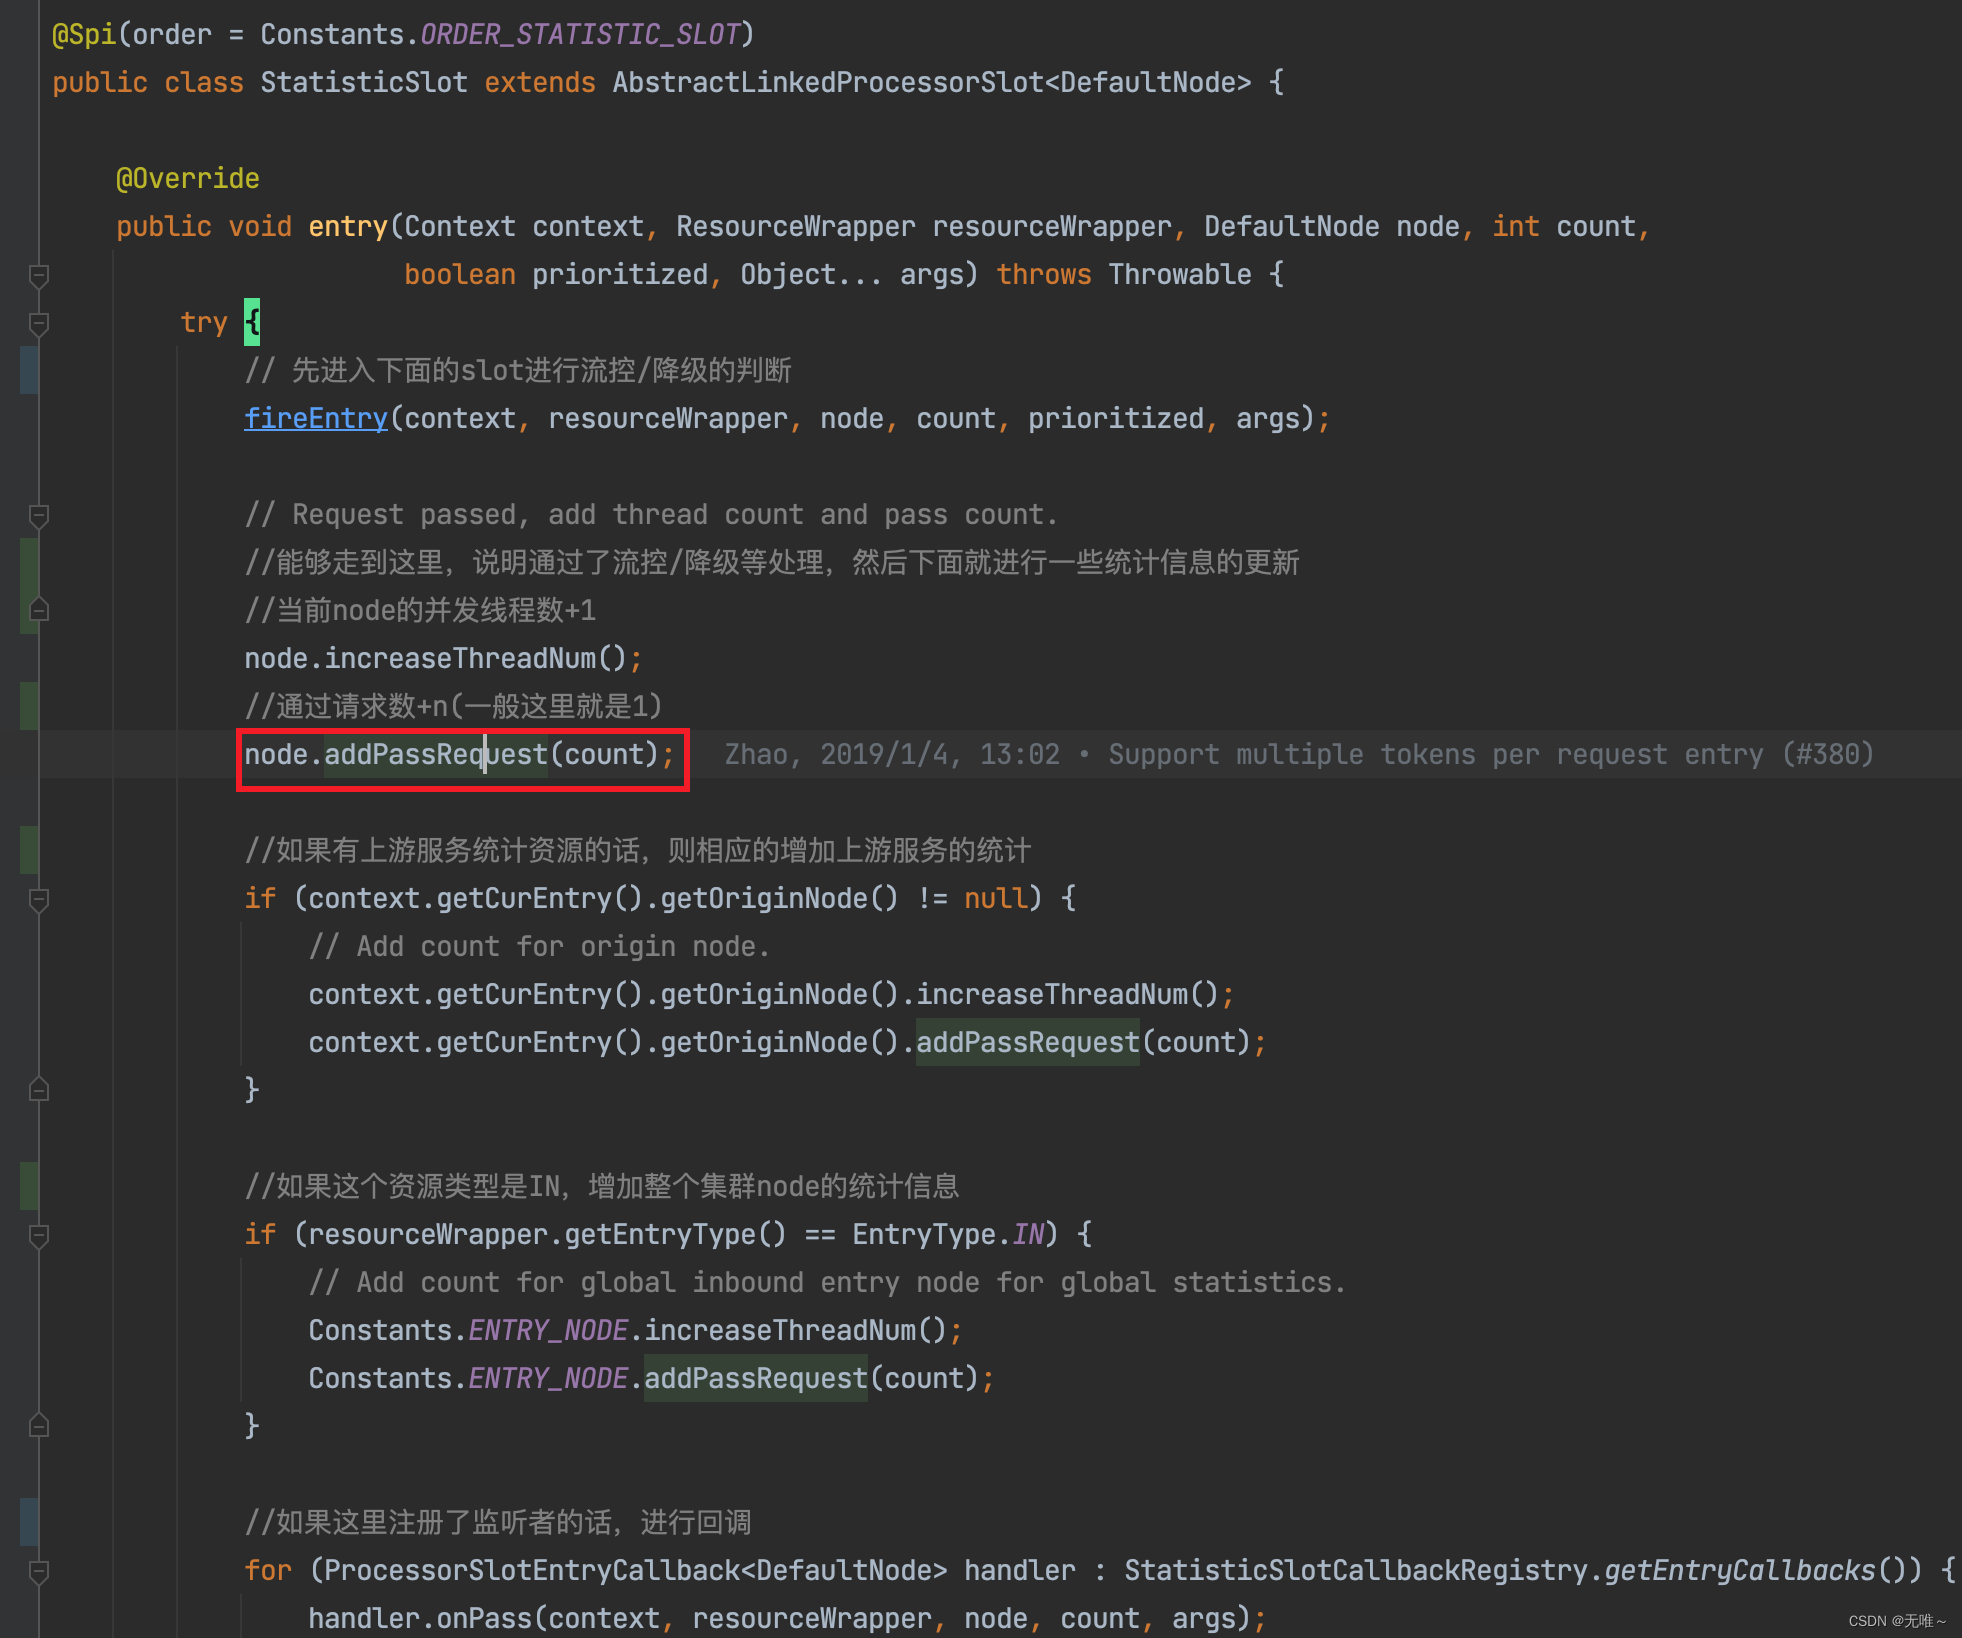Click the entry method name in the declaration

(348, 226)
